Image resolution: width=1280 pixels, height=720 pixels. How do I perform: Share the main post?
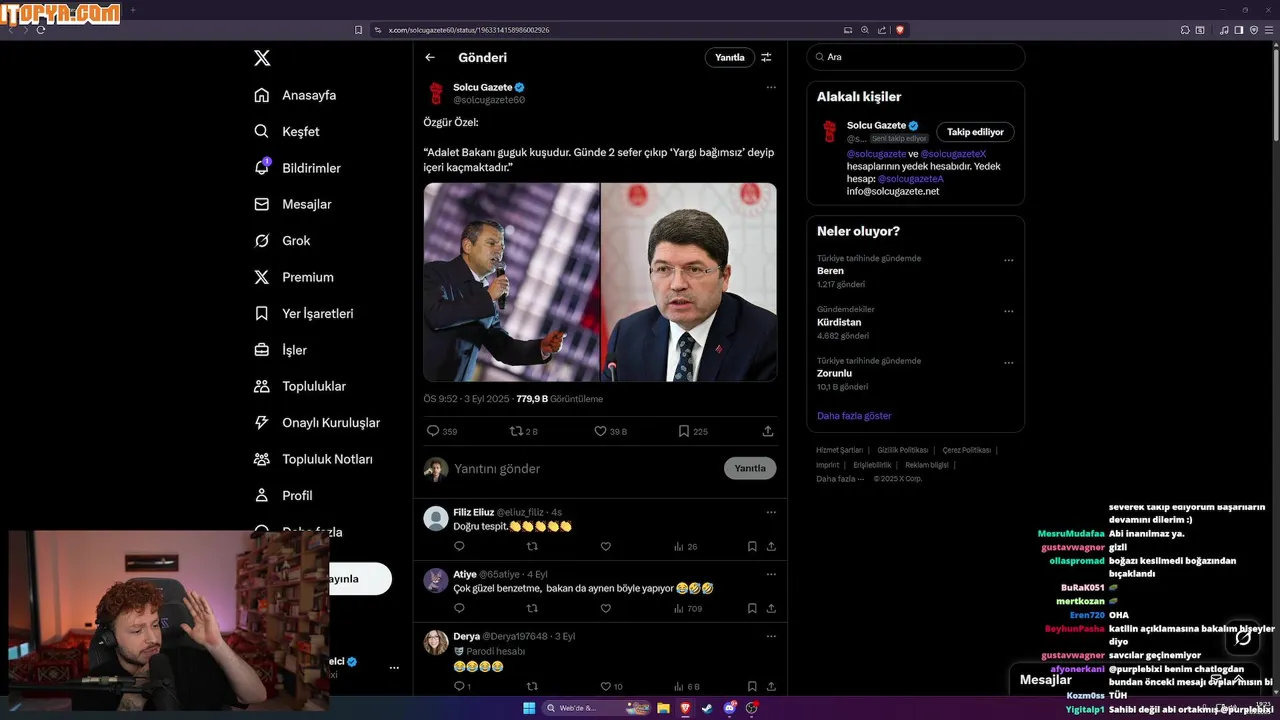768,431
